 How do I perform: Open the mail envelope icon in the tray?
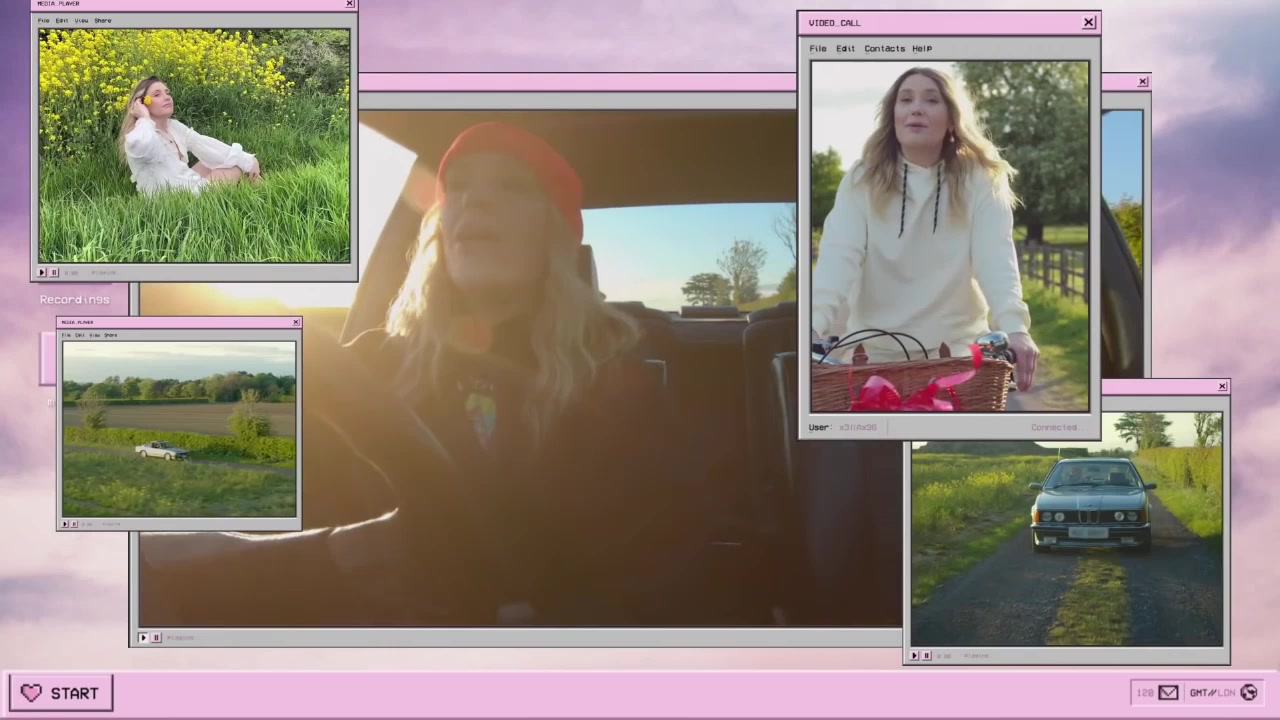coord(1168,692)
